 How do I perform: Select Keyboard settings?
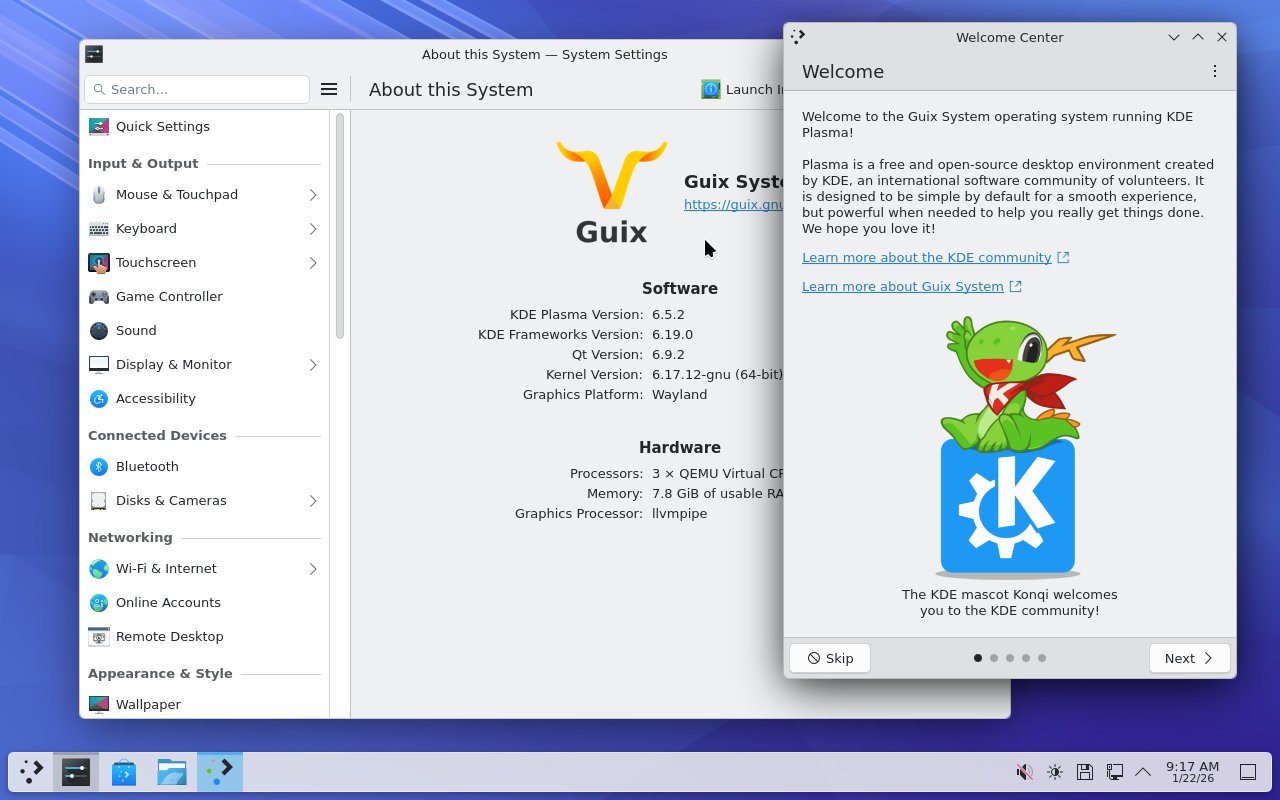pos(146,228)
